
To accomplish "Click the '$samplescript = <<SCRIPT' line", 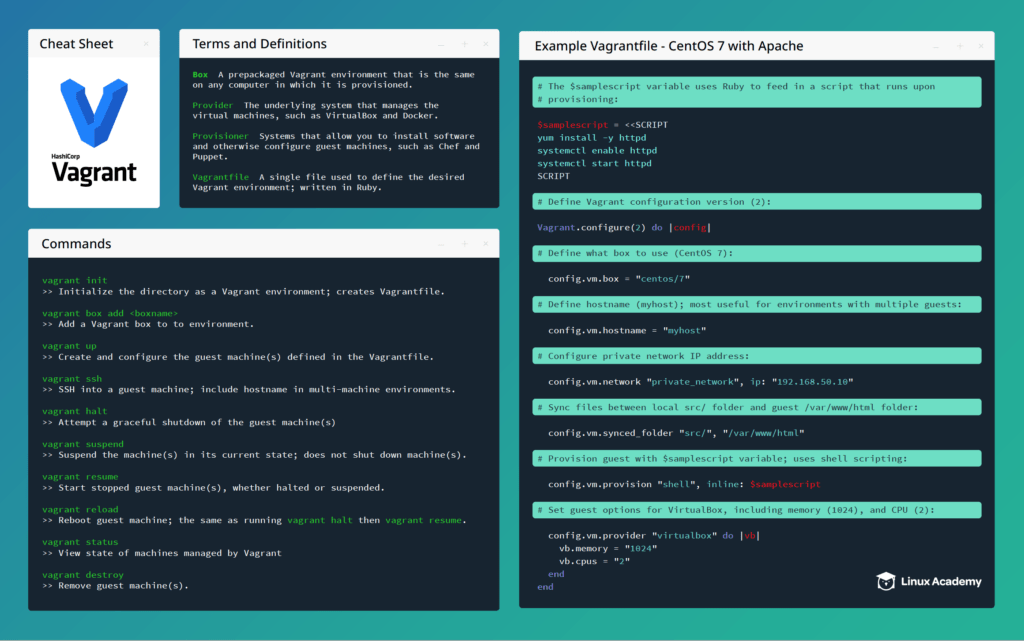I will (x=602, y=125).
